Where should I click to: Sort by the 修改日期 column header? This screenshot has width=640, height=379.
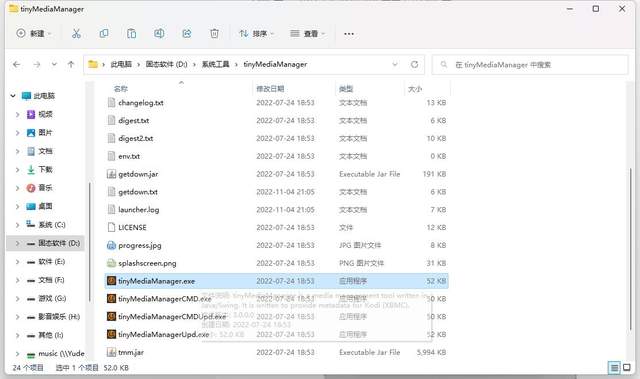coord(270,89)
